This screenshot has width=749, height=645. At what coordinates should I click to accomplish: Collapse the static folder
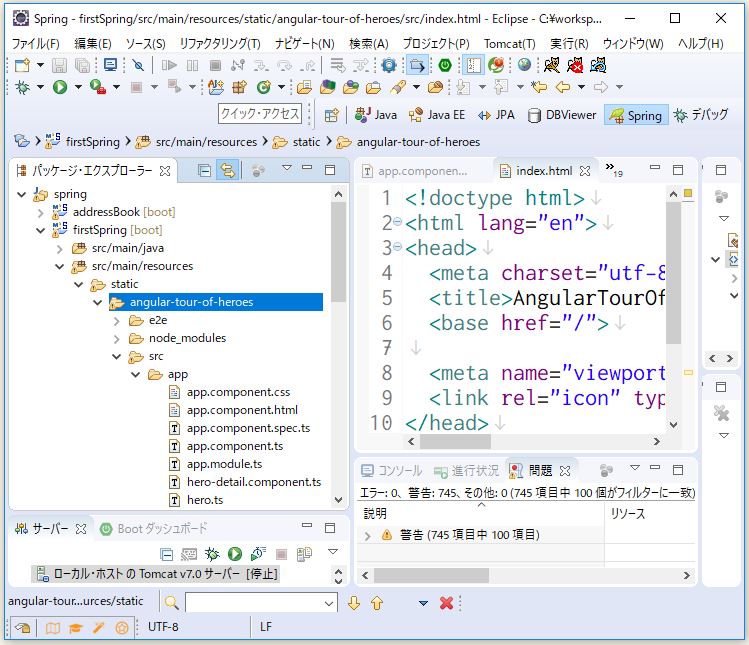tap(79, 285)
